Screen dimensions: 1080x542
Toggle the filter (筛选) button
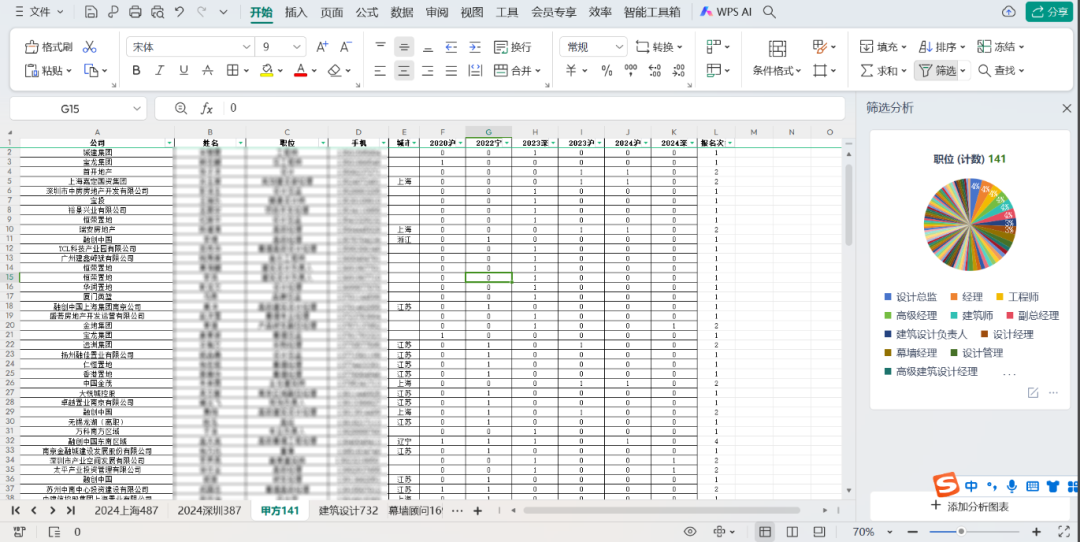coord(937,71)
